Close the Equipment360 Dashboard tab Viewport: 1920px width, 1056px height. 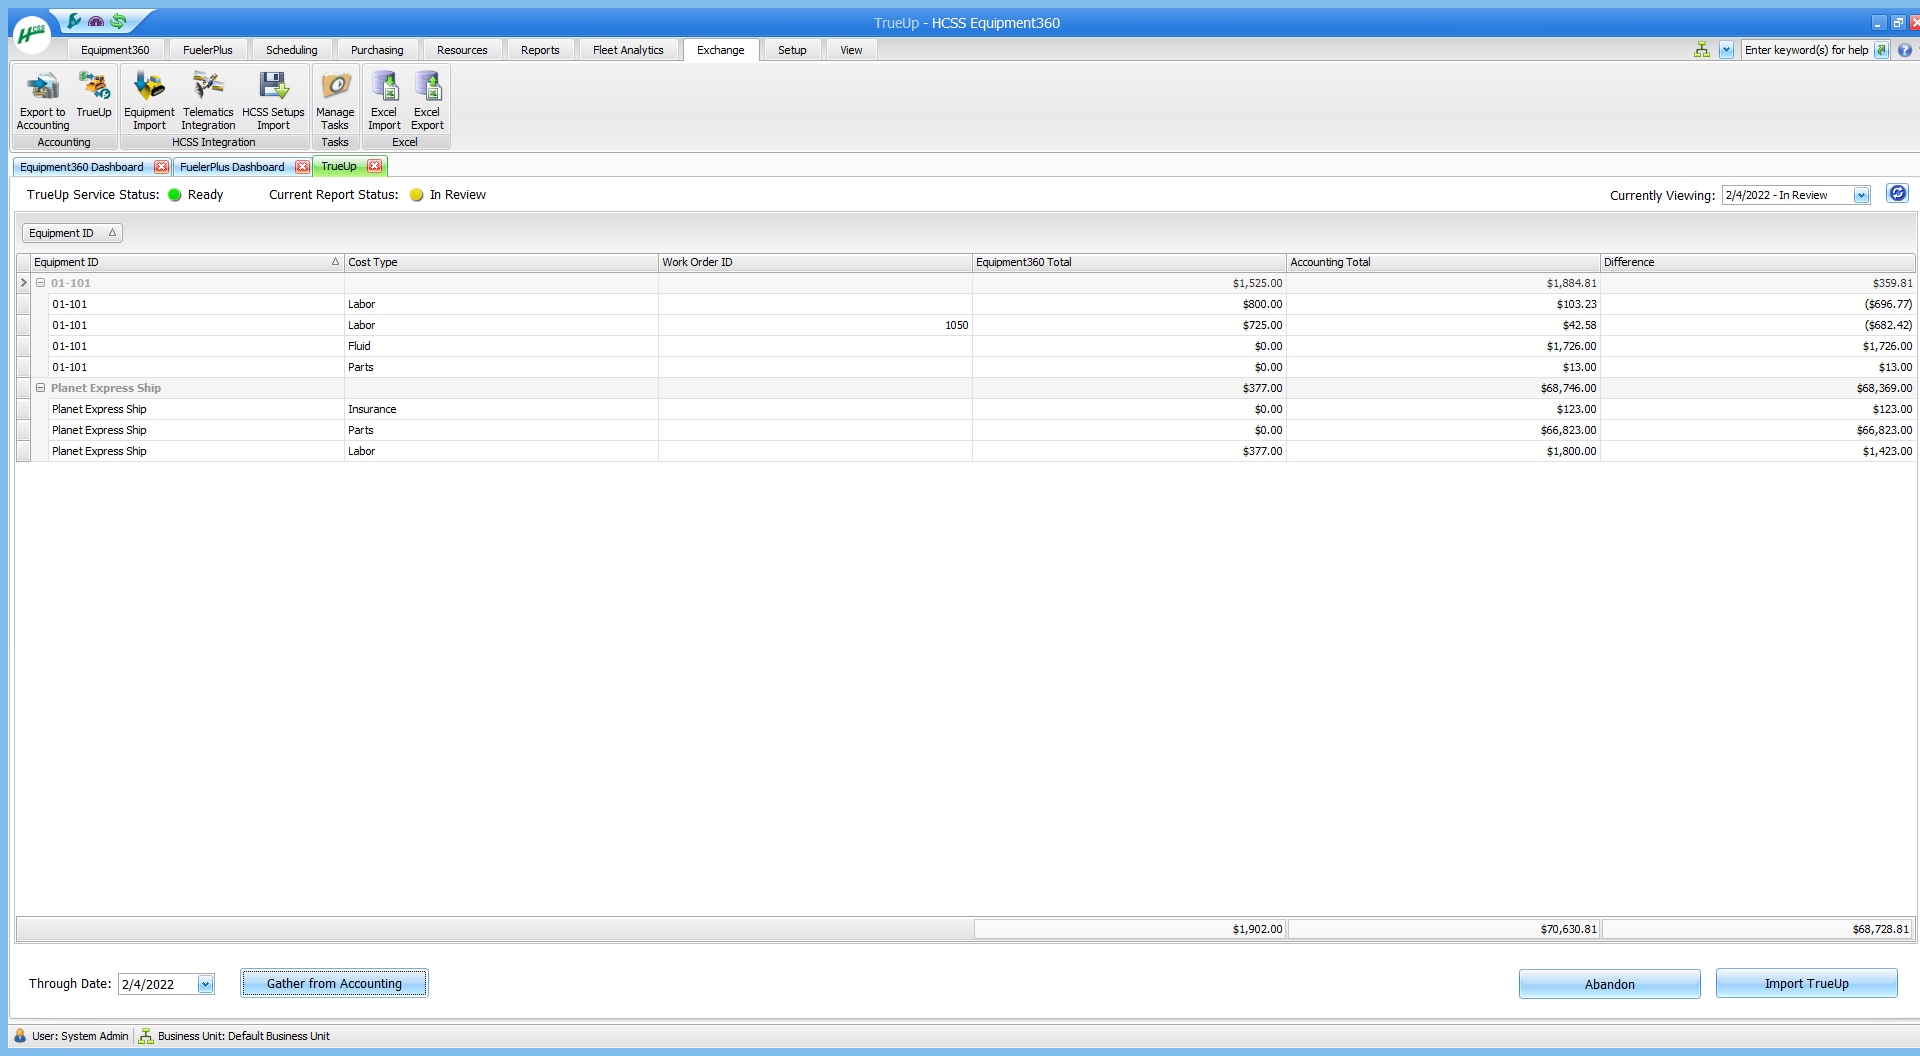pyautogui.click(x=161, y=167)
